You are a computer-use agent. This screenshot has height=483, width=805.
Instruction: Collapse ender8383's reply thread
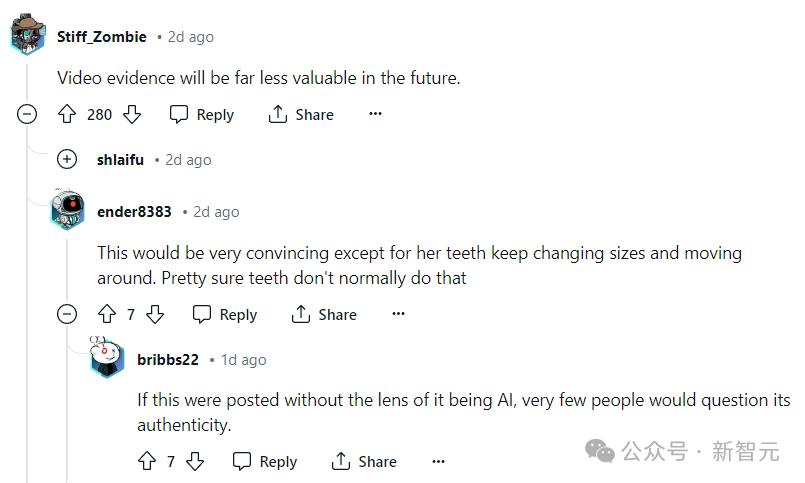click(x=67, y=314)
